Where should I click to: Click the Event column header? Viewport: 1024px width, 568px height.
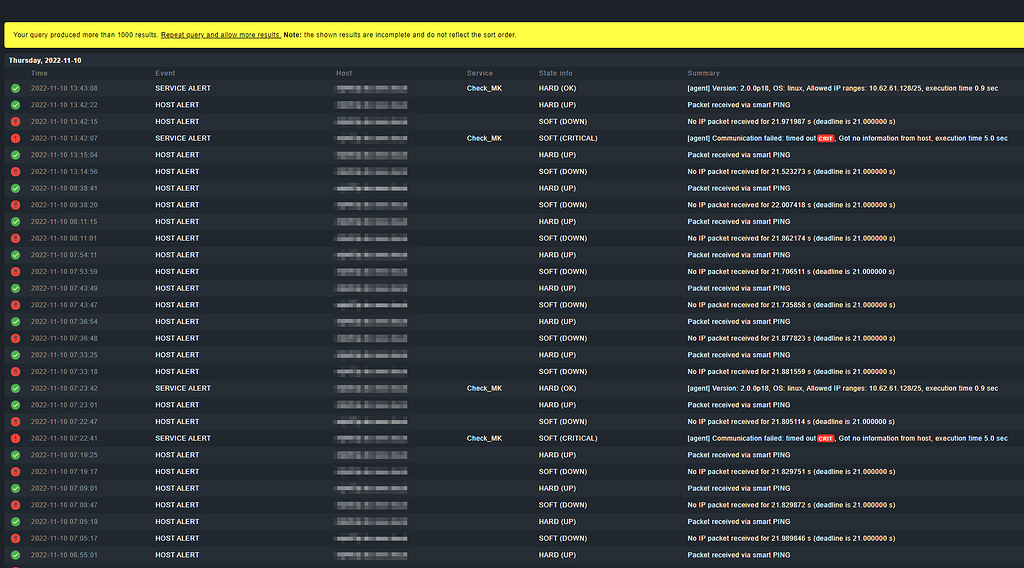165,73
